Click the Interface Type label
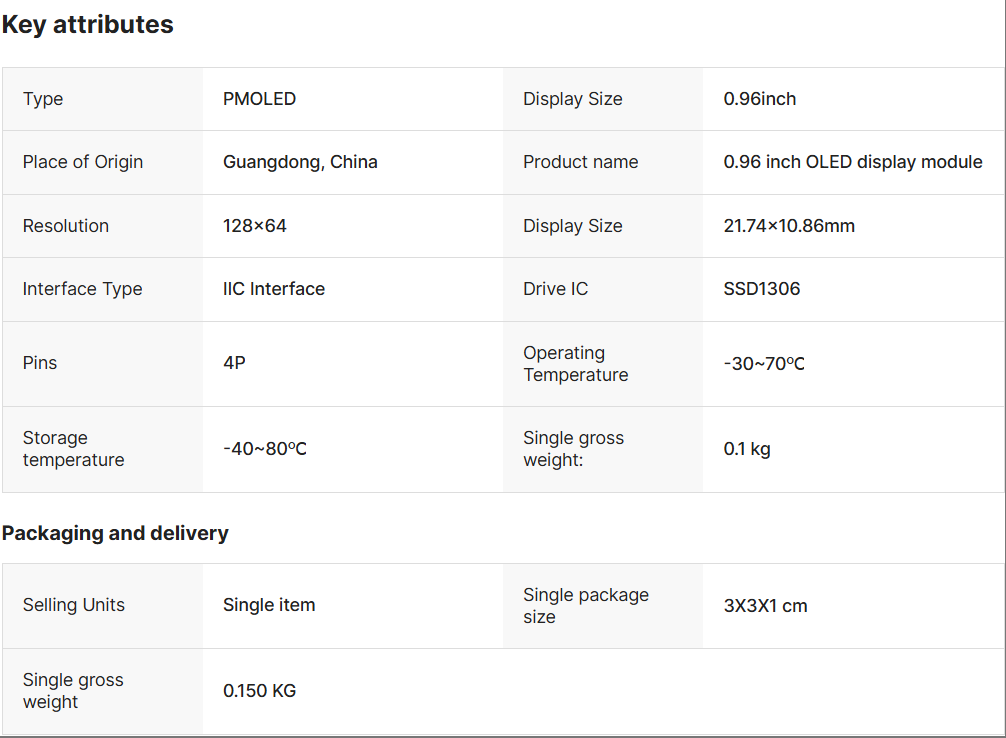This screenshot has width=1006, height=738. [x=82, y=289]
